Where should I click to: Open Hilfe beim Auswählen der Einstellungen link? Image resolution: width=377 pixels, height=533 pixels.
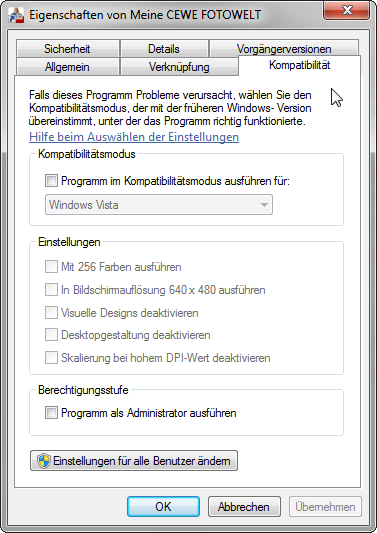134,137
